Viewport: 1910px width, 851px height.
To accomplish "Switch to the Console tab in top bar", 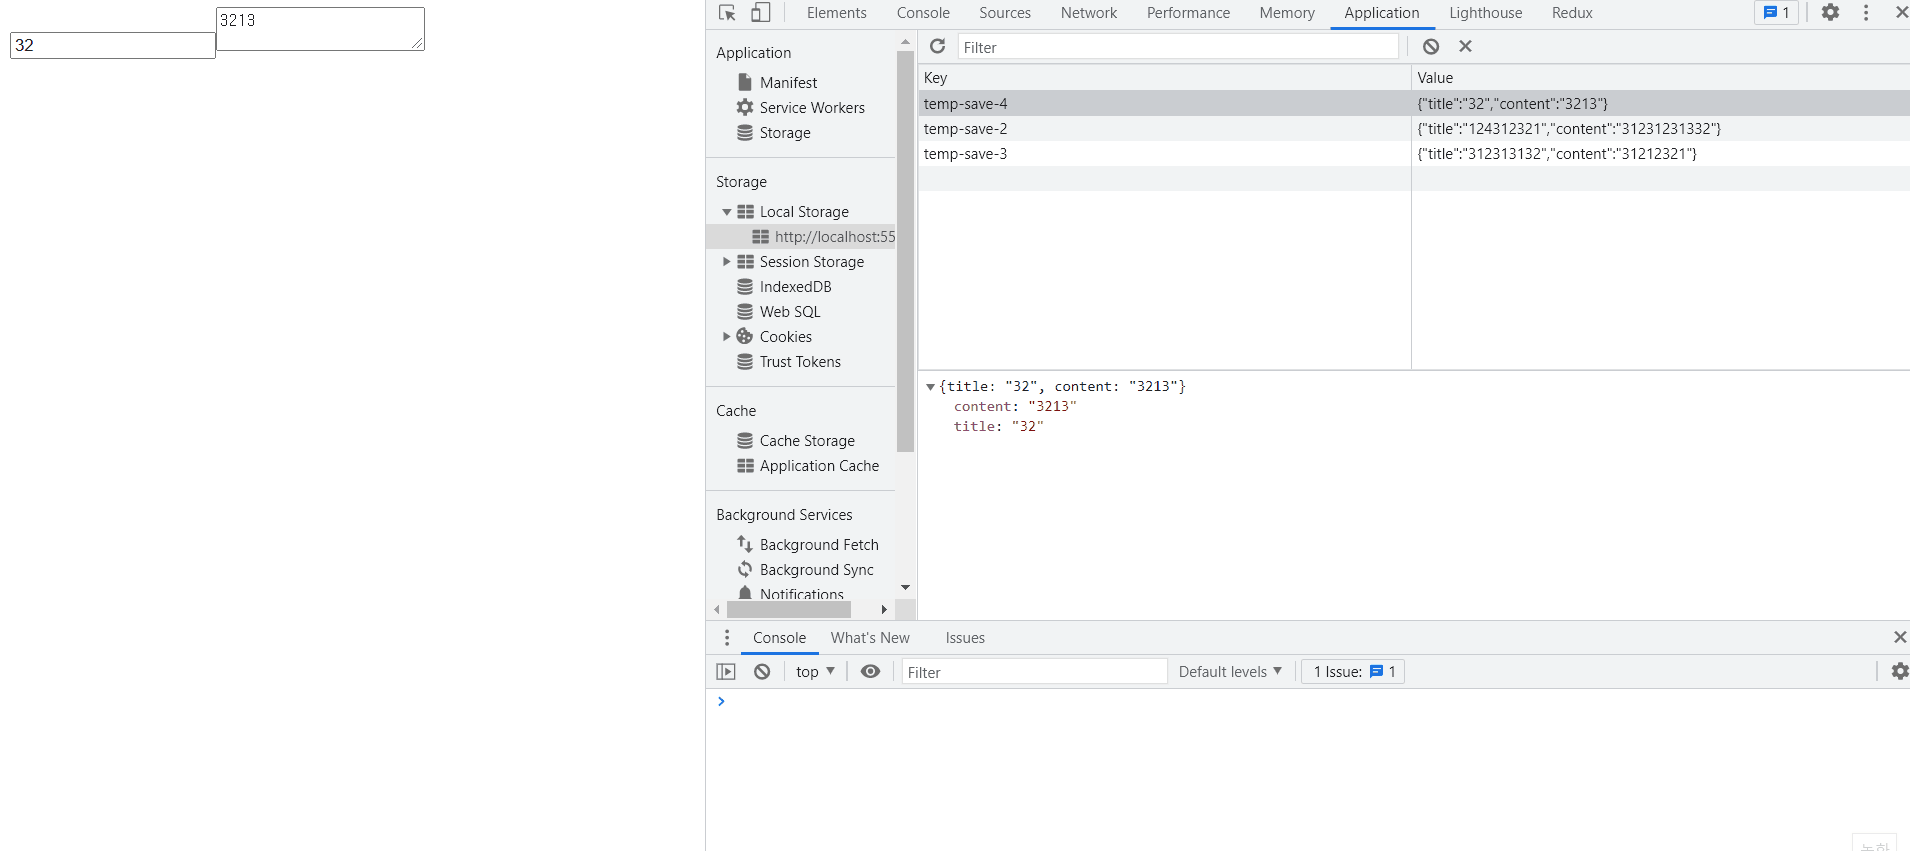I will tap(923, 13).
